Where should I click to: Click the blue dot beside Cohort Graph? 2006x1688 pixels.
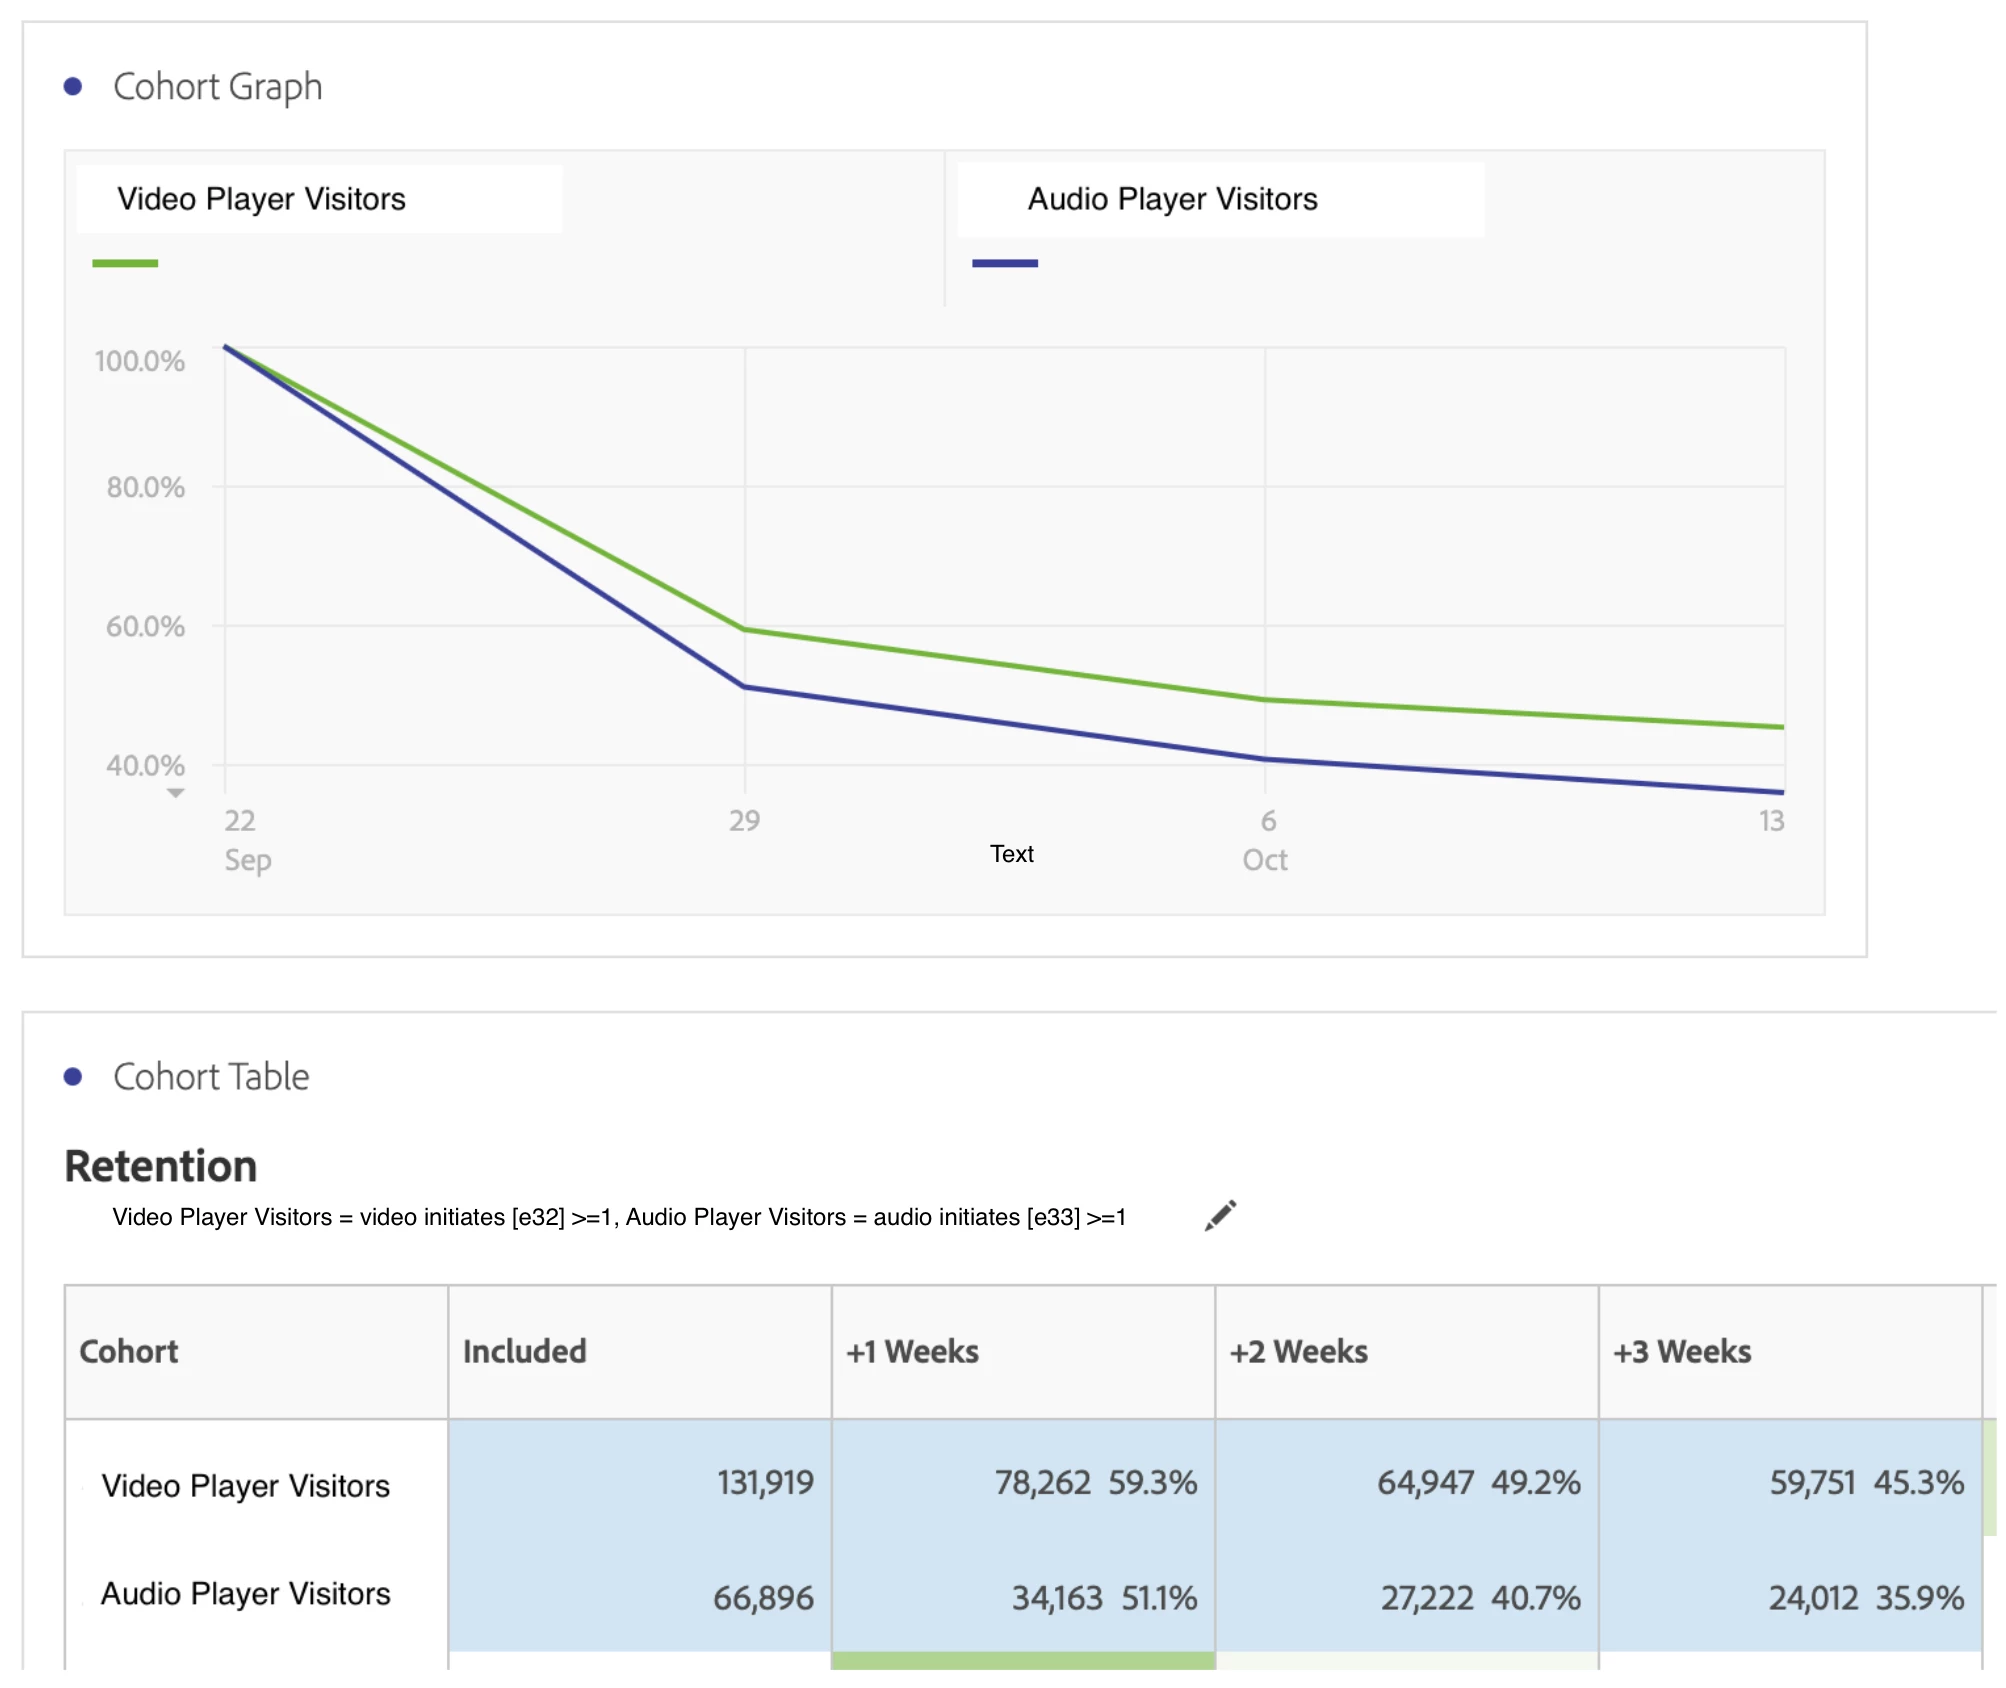72,87
